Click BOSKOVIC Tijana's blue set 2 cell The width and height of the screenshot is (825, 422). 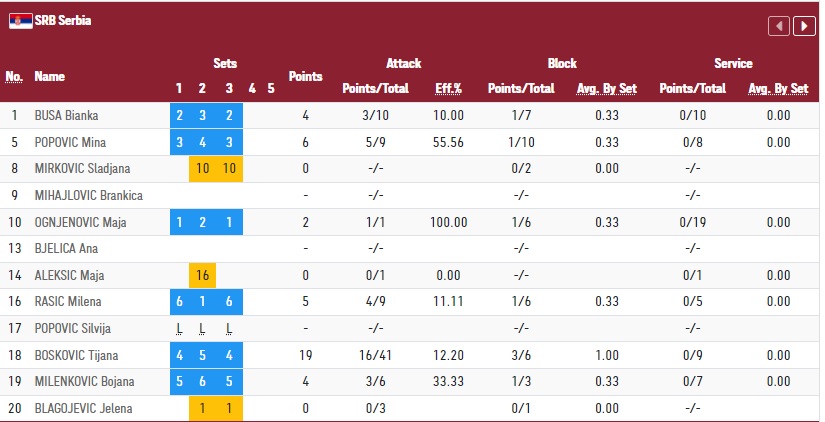[x=202, y=353]
